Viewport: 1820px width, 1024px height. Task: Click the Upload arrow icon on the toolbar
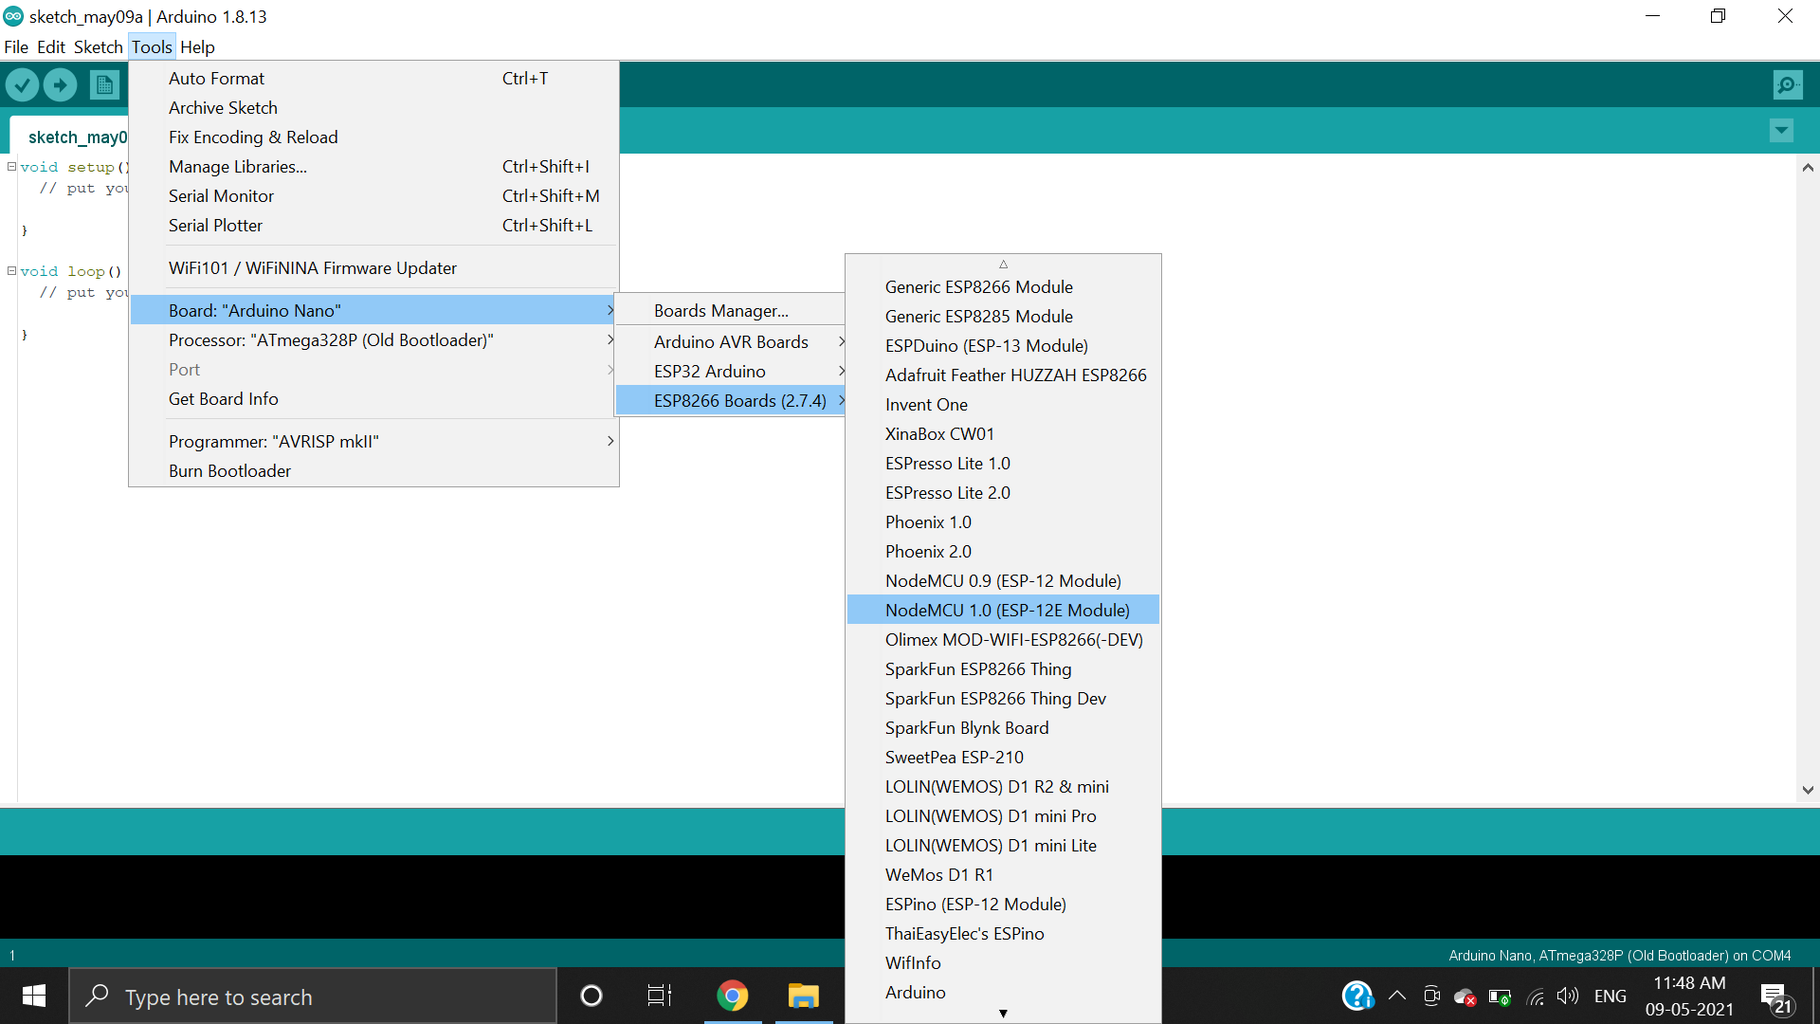coord(60,85)
